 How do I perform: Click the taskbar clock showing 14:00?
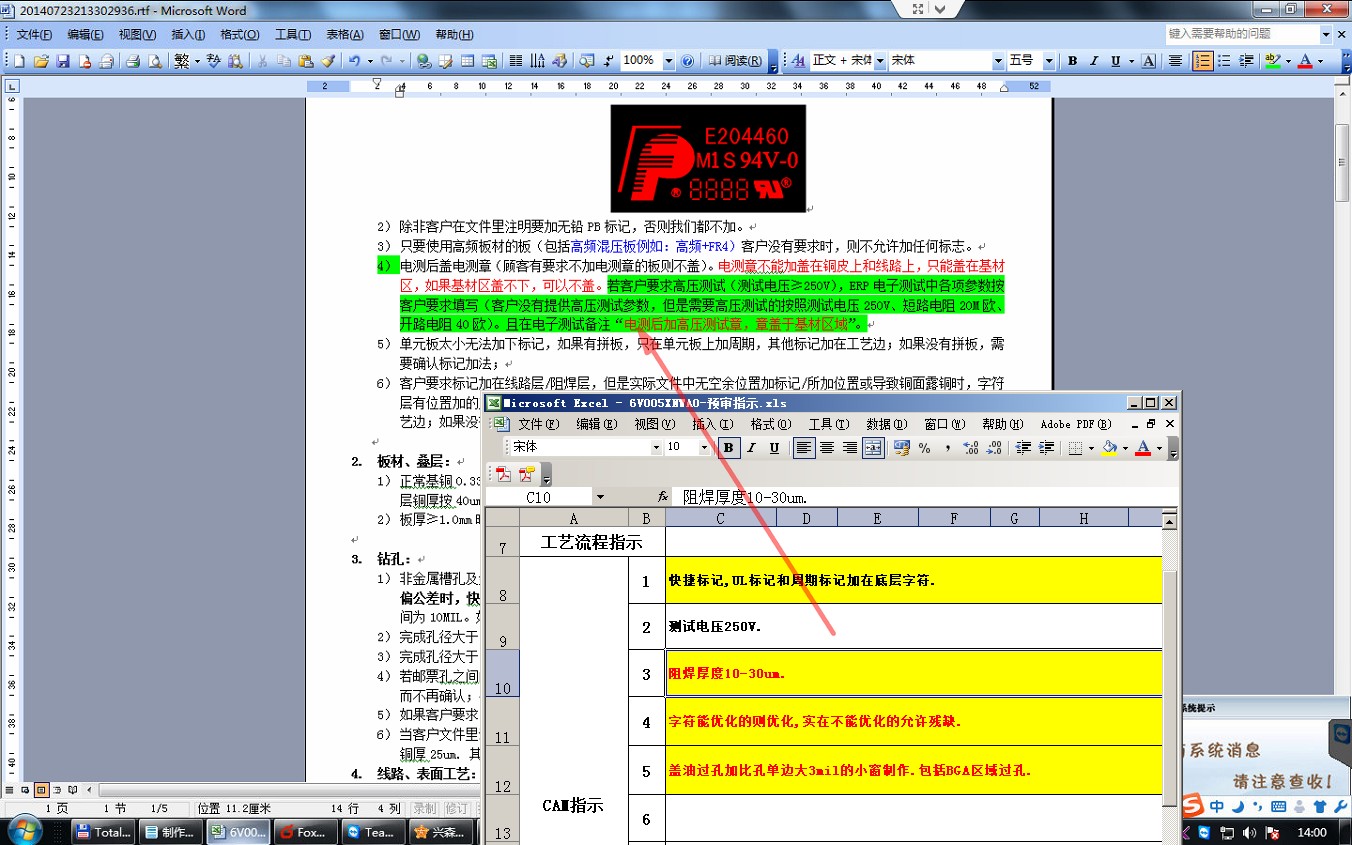tap(1311, 832)
